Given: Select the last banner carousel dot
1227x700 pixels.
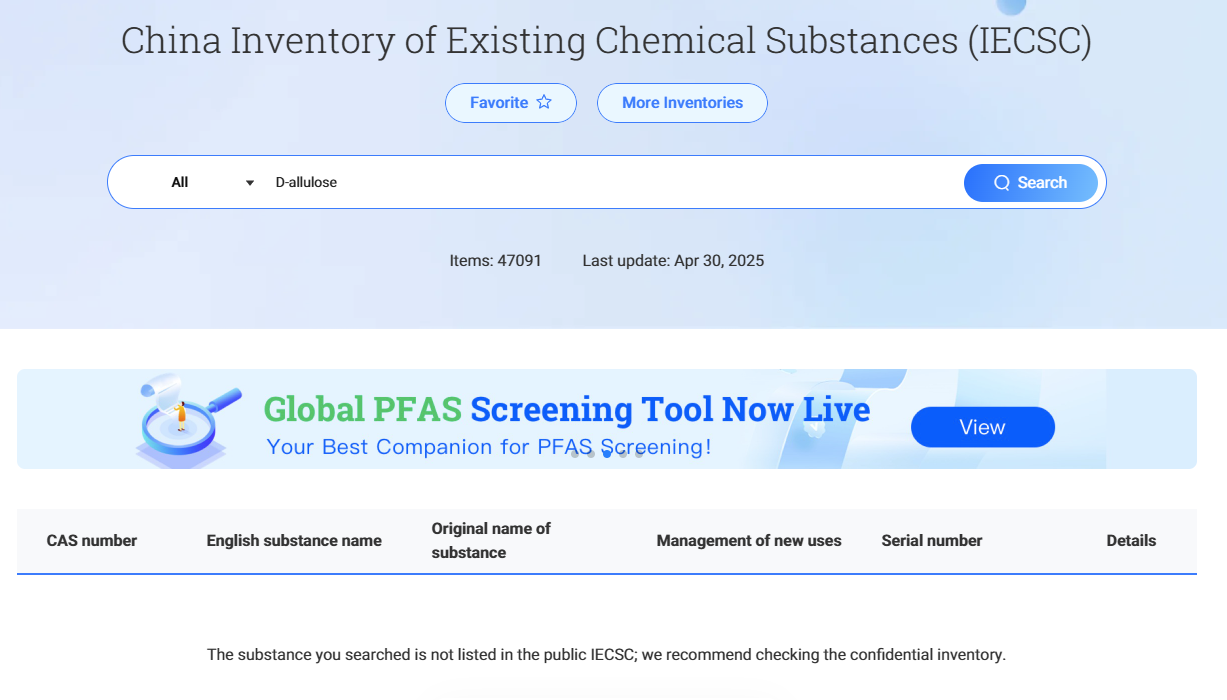Looking at the screenshot, I should (639, 454).
